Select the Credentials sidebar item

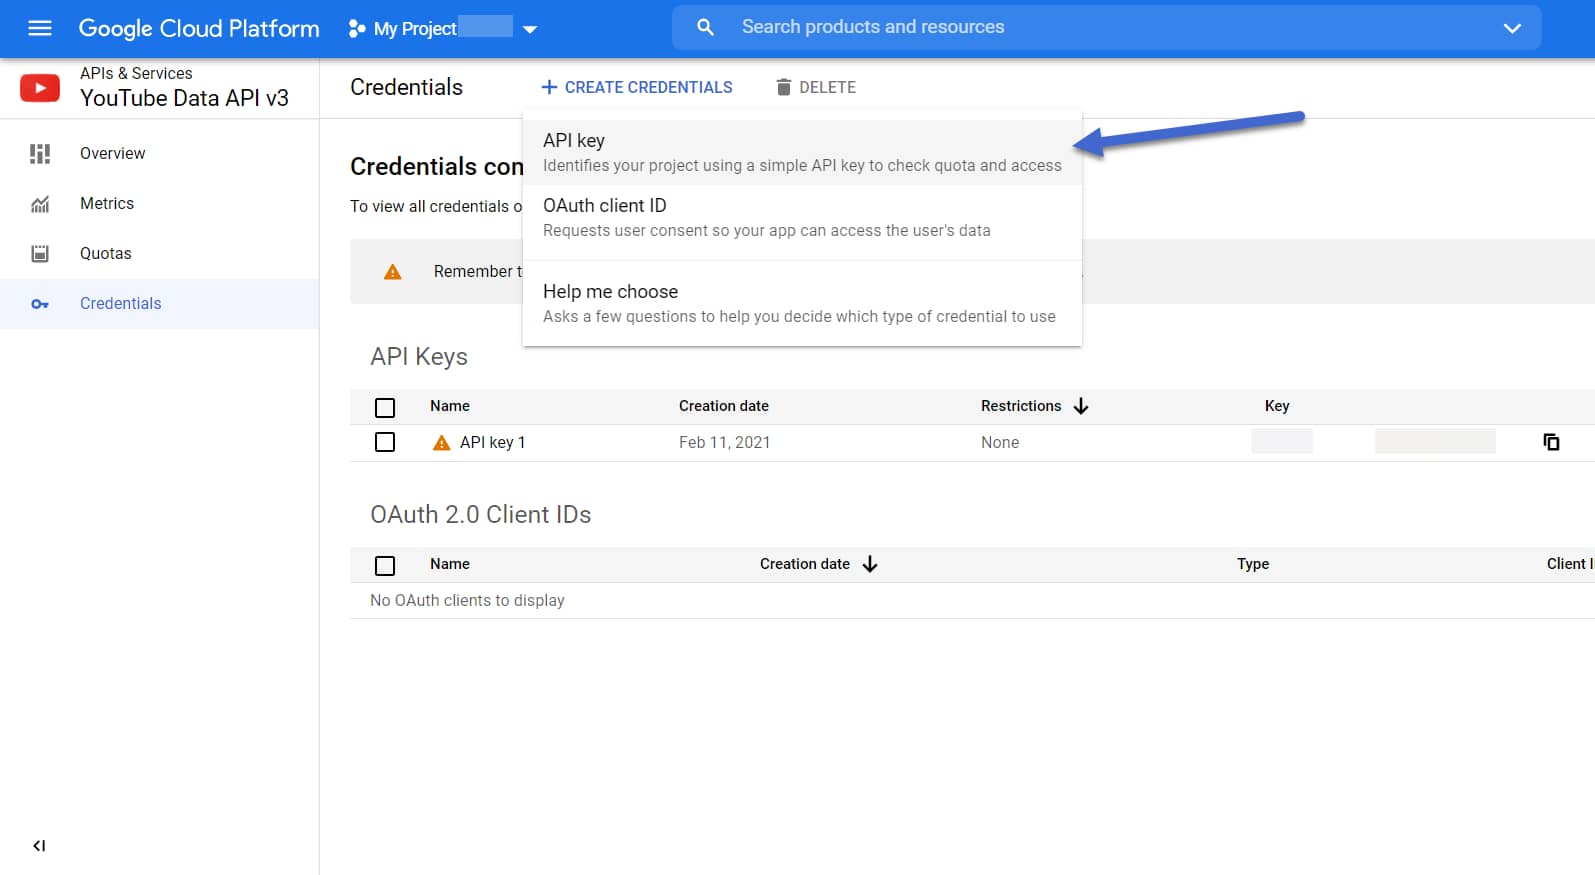159,303
